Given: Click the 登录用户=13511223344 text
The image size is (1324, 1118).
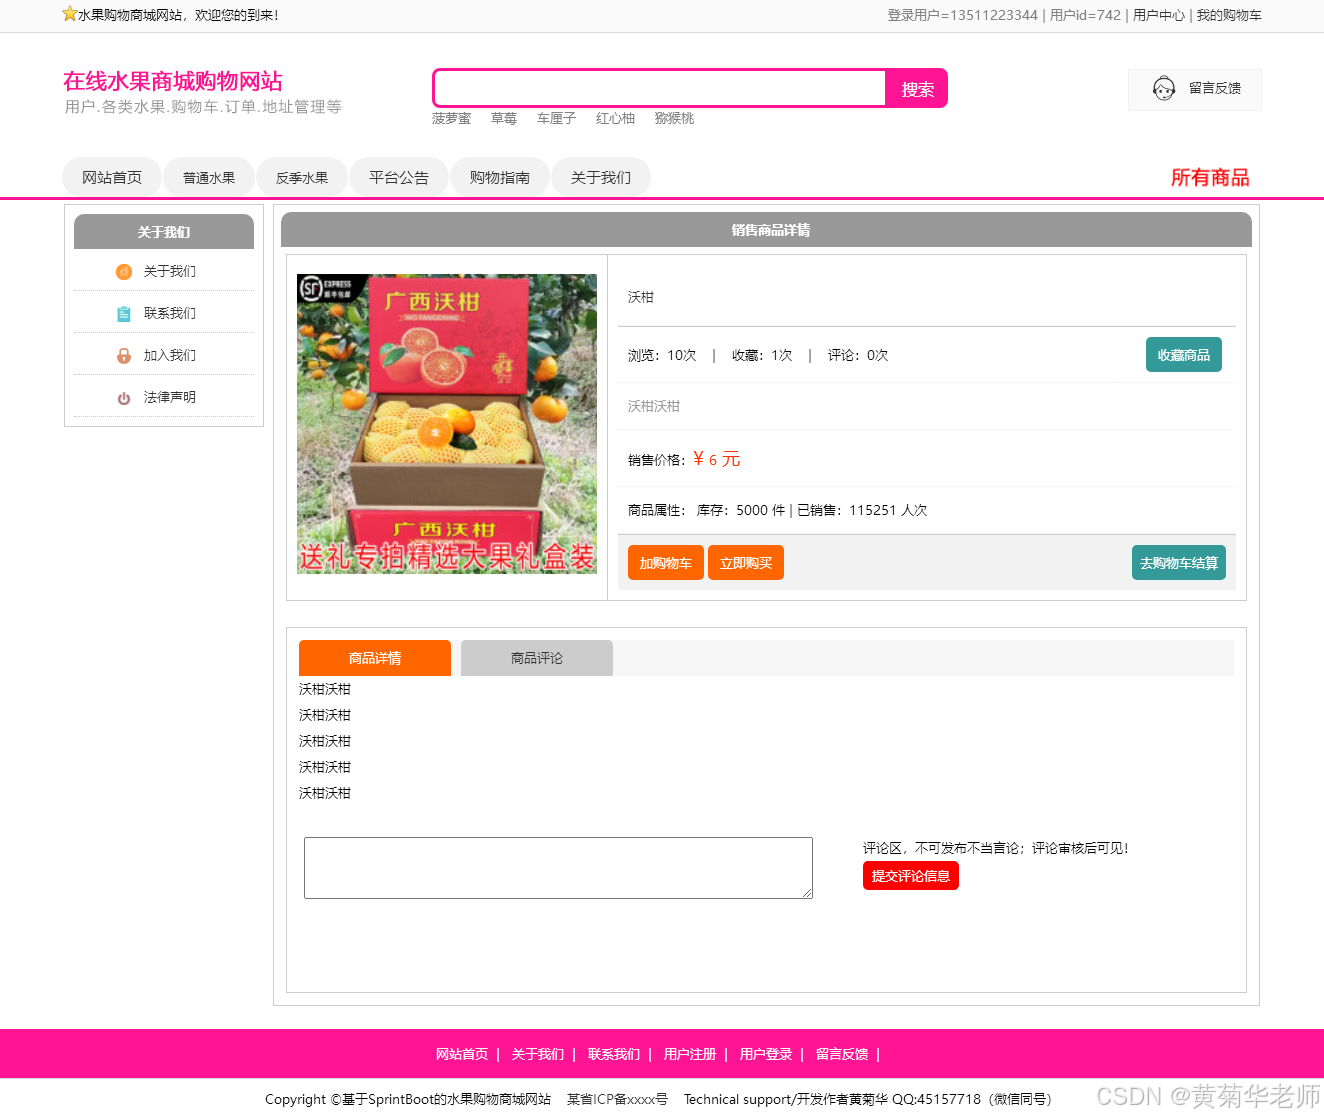Looking at the screenshot, I should point(963,15).
